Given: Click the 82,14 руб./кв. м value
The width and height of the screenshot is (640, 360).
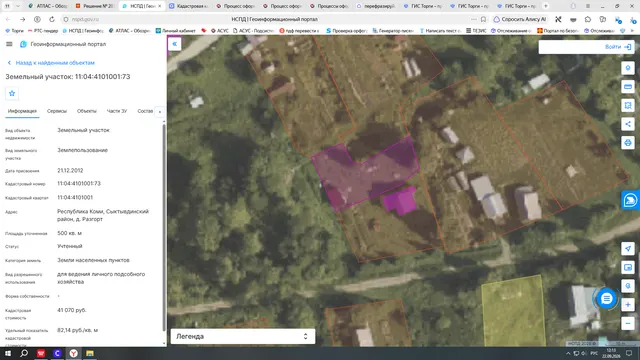Looking at the screenshot, I should [x=78, y=330].
